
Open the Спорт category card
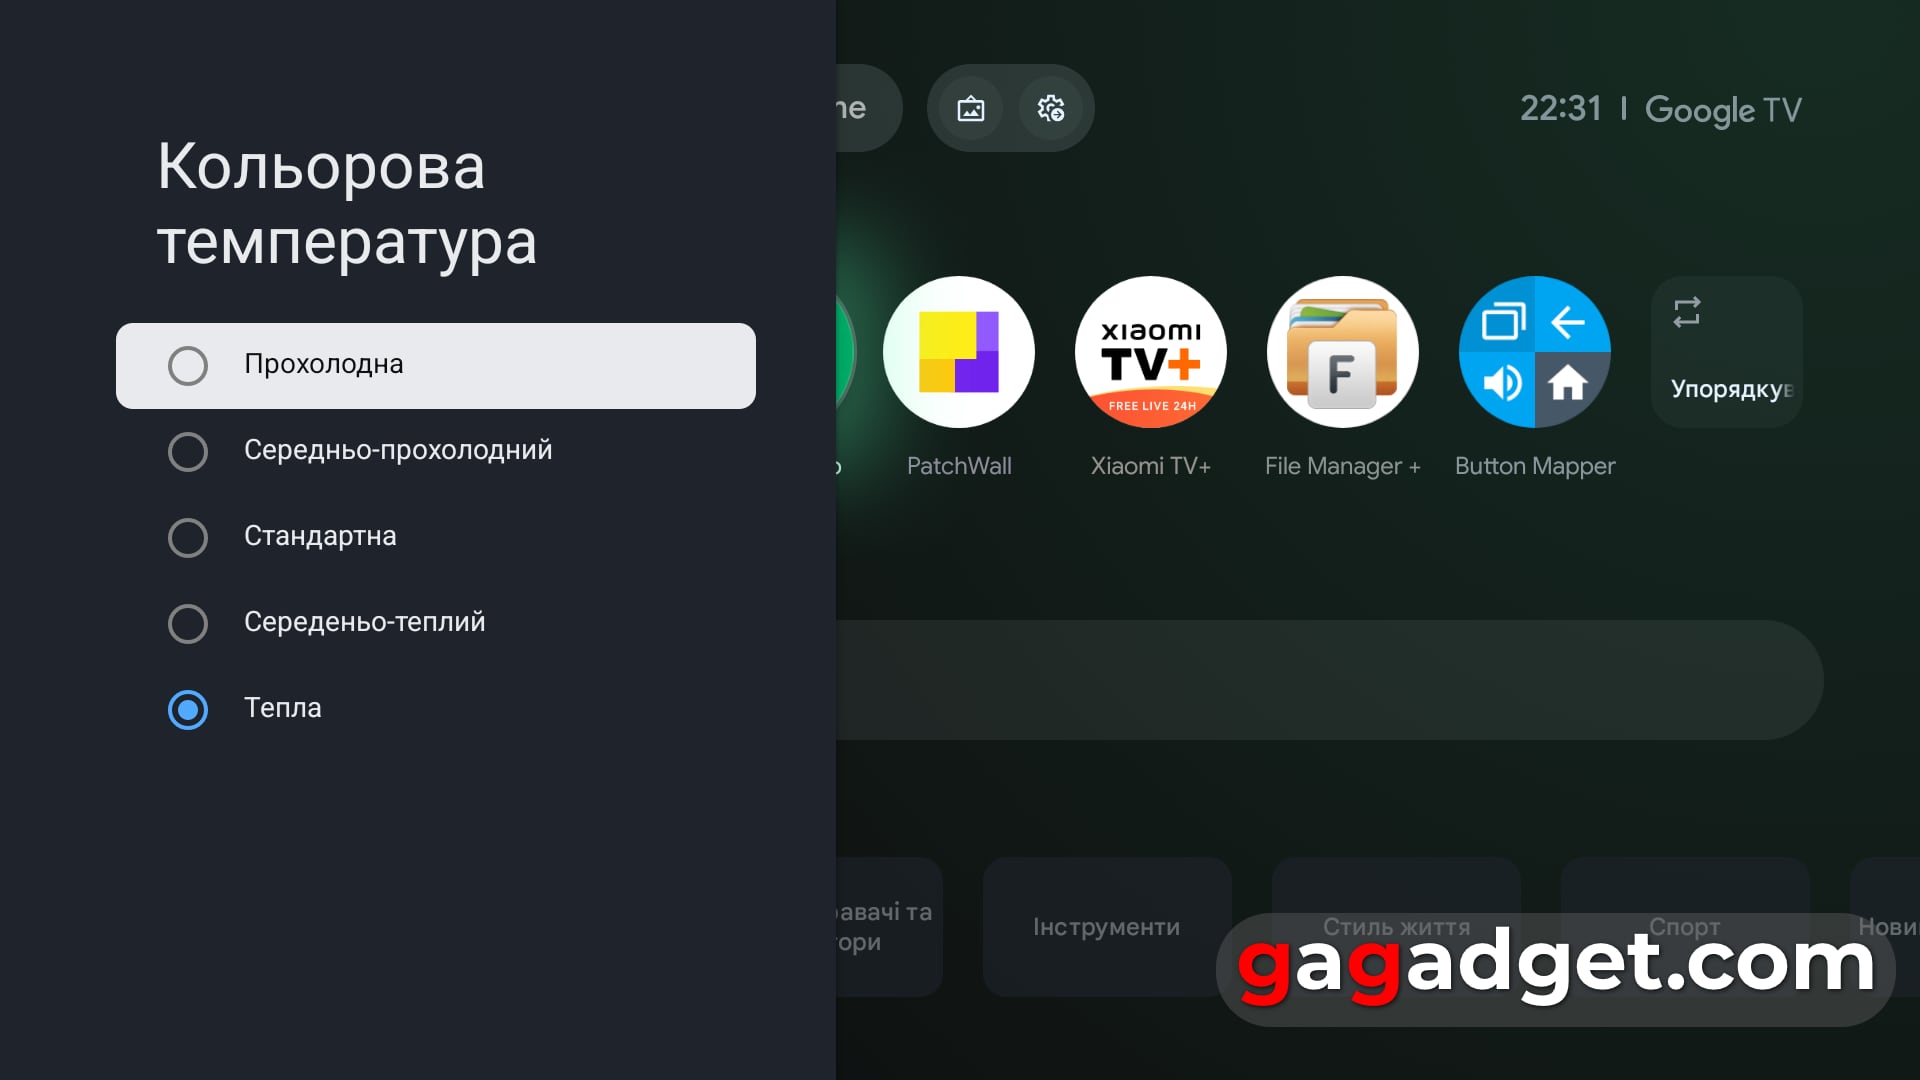click(1685, 926)
